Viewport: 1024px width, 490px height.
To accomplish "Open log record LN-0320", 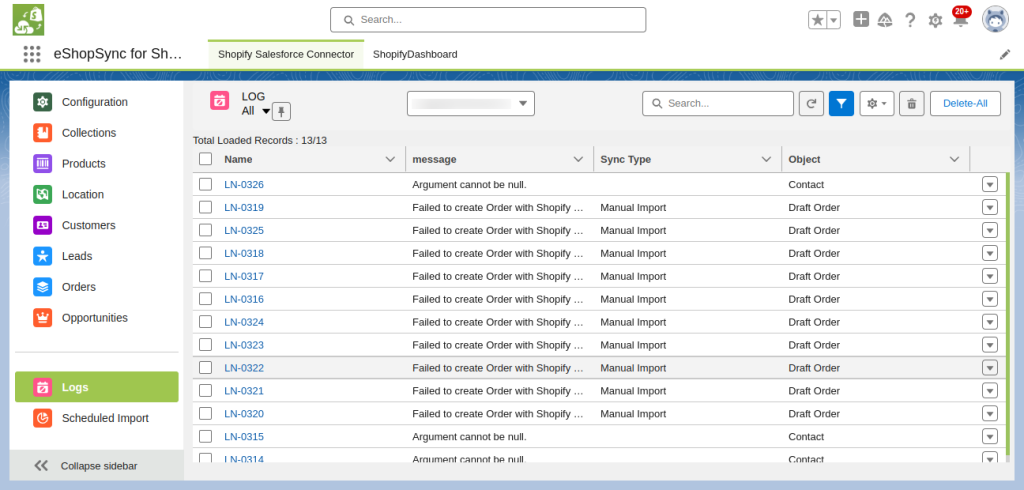I will pyautogui.click(x=244, y=414).
